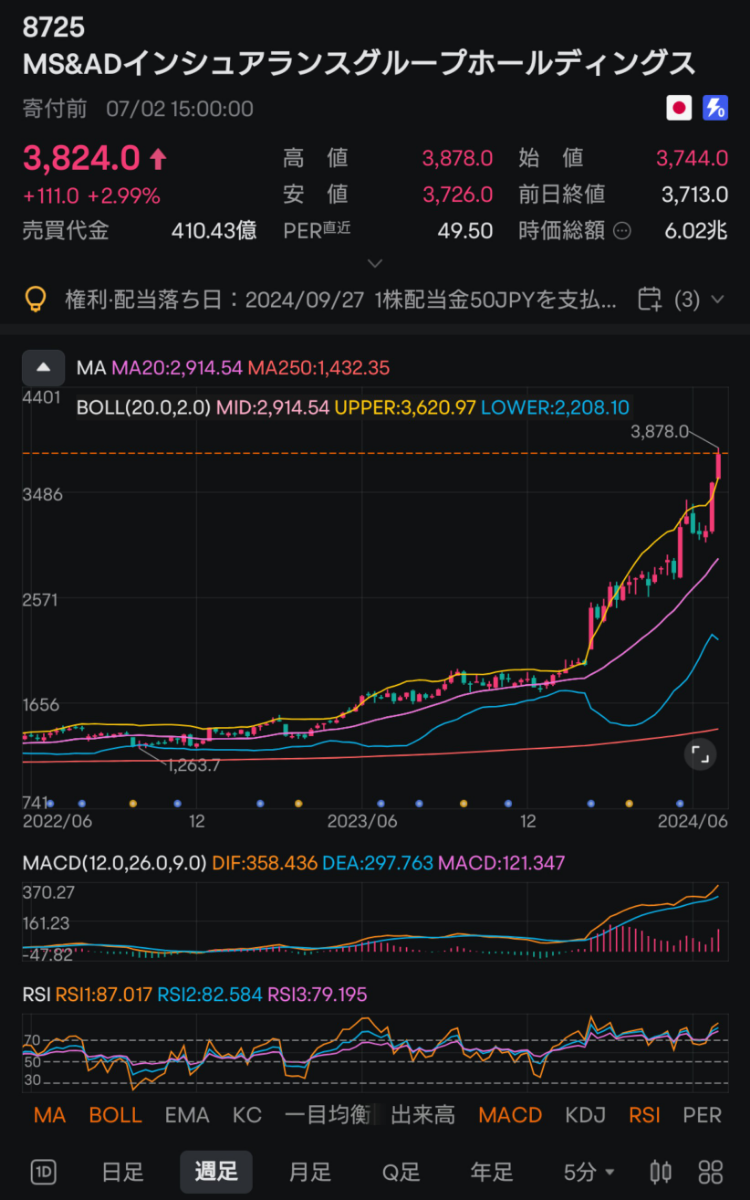Collapse the MA indicator legend arrow
This screenshot has width=750, height=1200.
pos(43,368)
